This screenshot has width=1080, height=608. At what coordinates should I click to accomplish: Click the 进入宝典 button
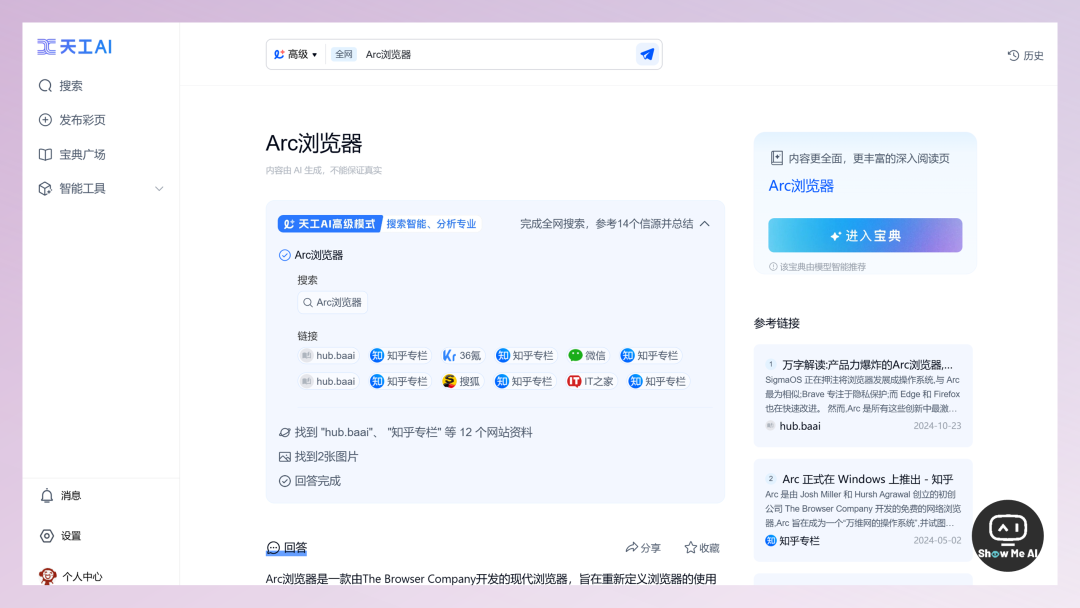point(865,235)
